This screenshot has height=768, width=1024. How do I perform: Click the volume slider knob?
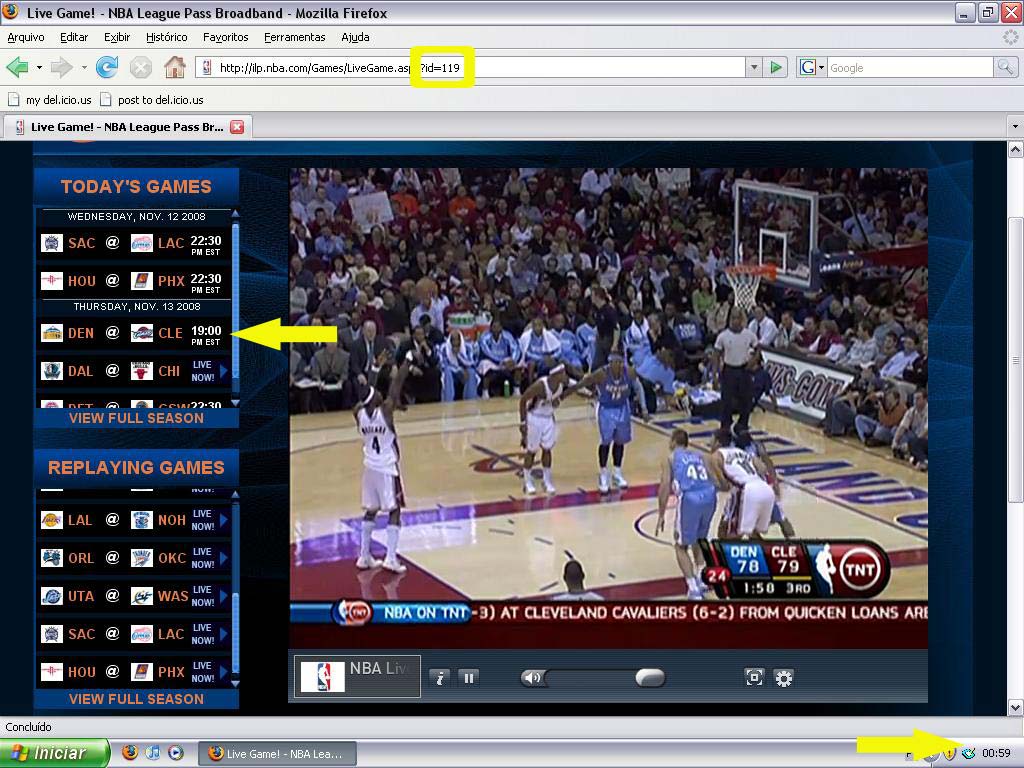click(650, 678)
